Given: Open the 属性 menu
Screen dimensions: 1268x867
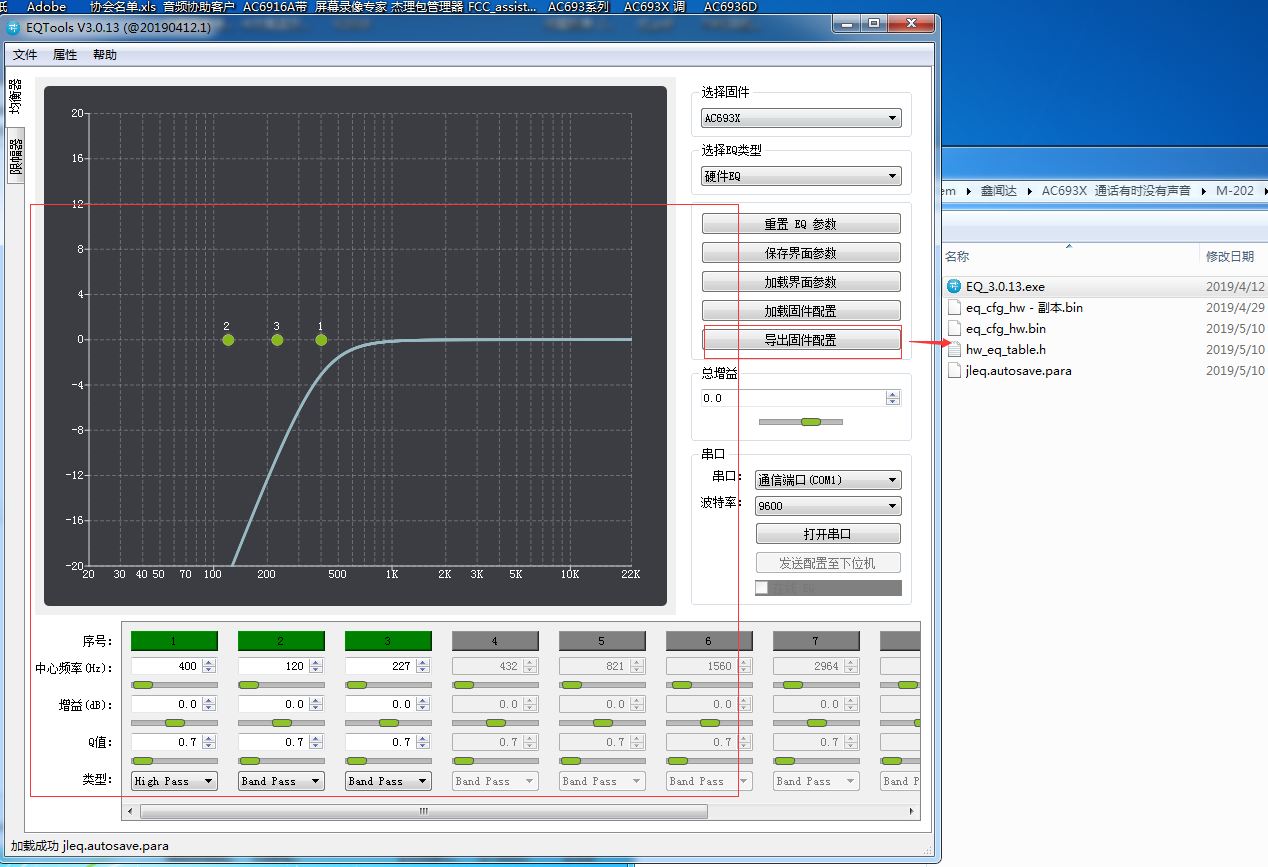Looking at the screenshot, I should coord(65,55).
